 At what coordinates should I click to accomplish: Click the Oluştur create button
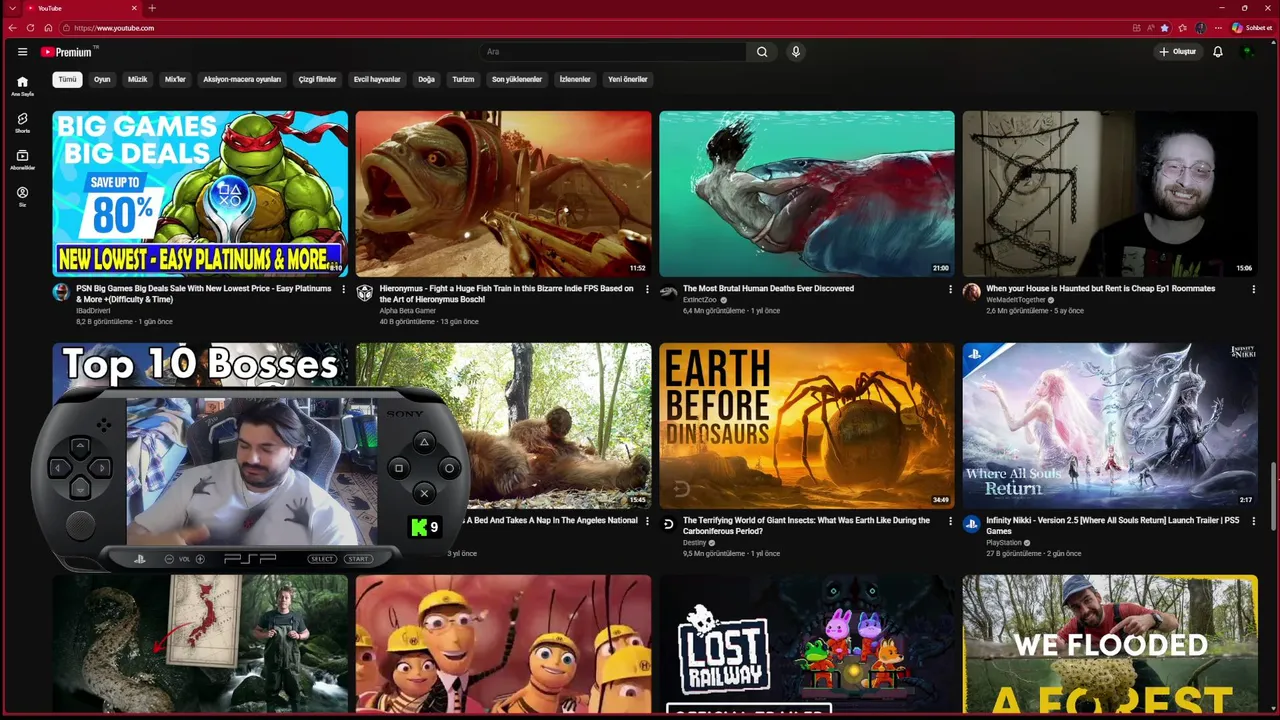coord(1178,52)
